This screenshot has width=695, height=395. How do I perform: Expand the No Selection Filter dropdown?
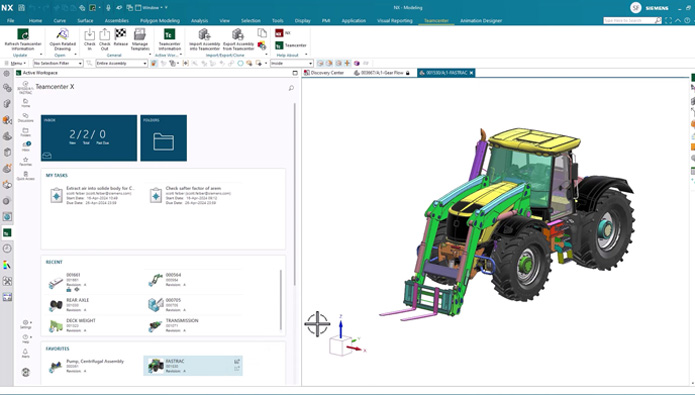click(x=58, y=63)
